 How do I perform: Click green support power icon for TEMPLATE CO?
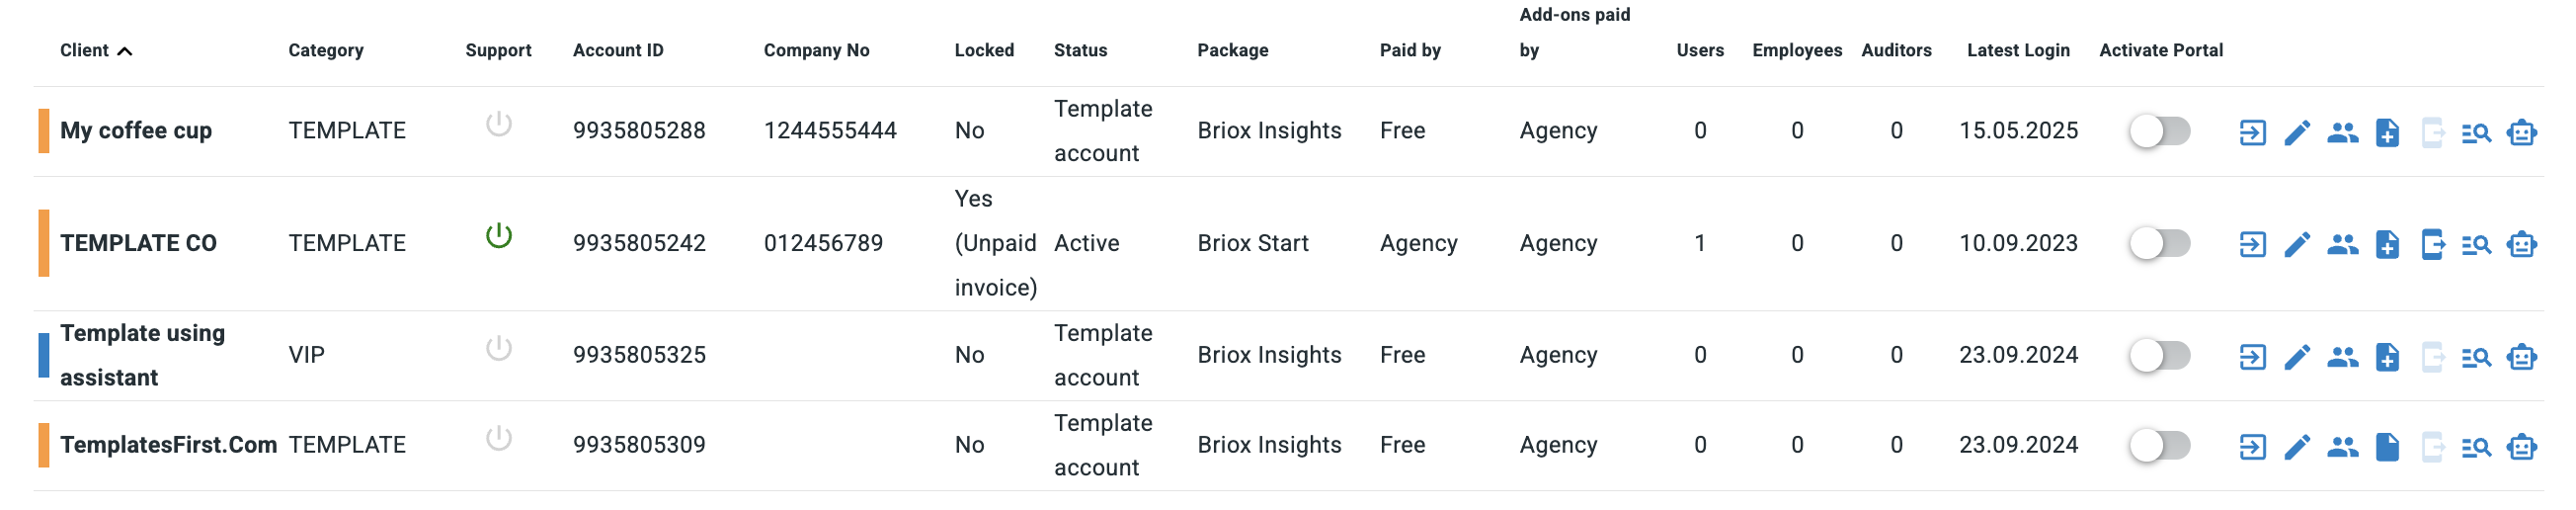(498, 236)
